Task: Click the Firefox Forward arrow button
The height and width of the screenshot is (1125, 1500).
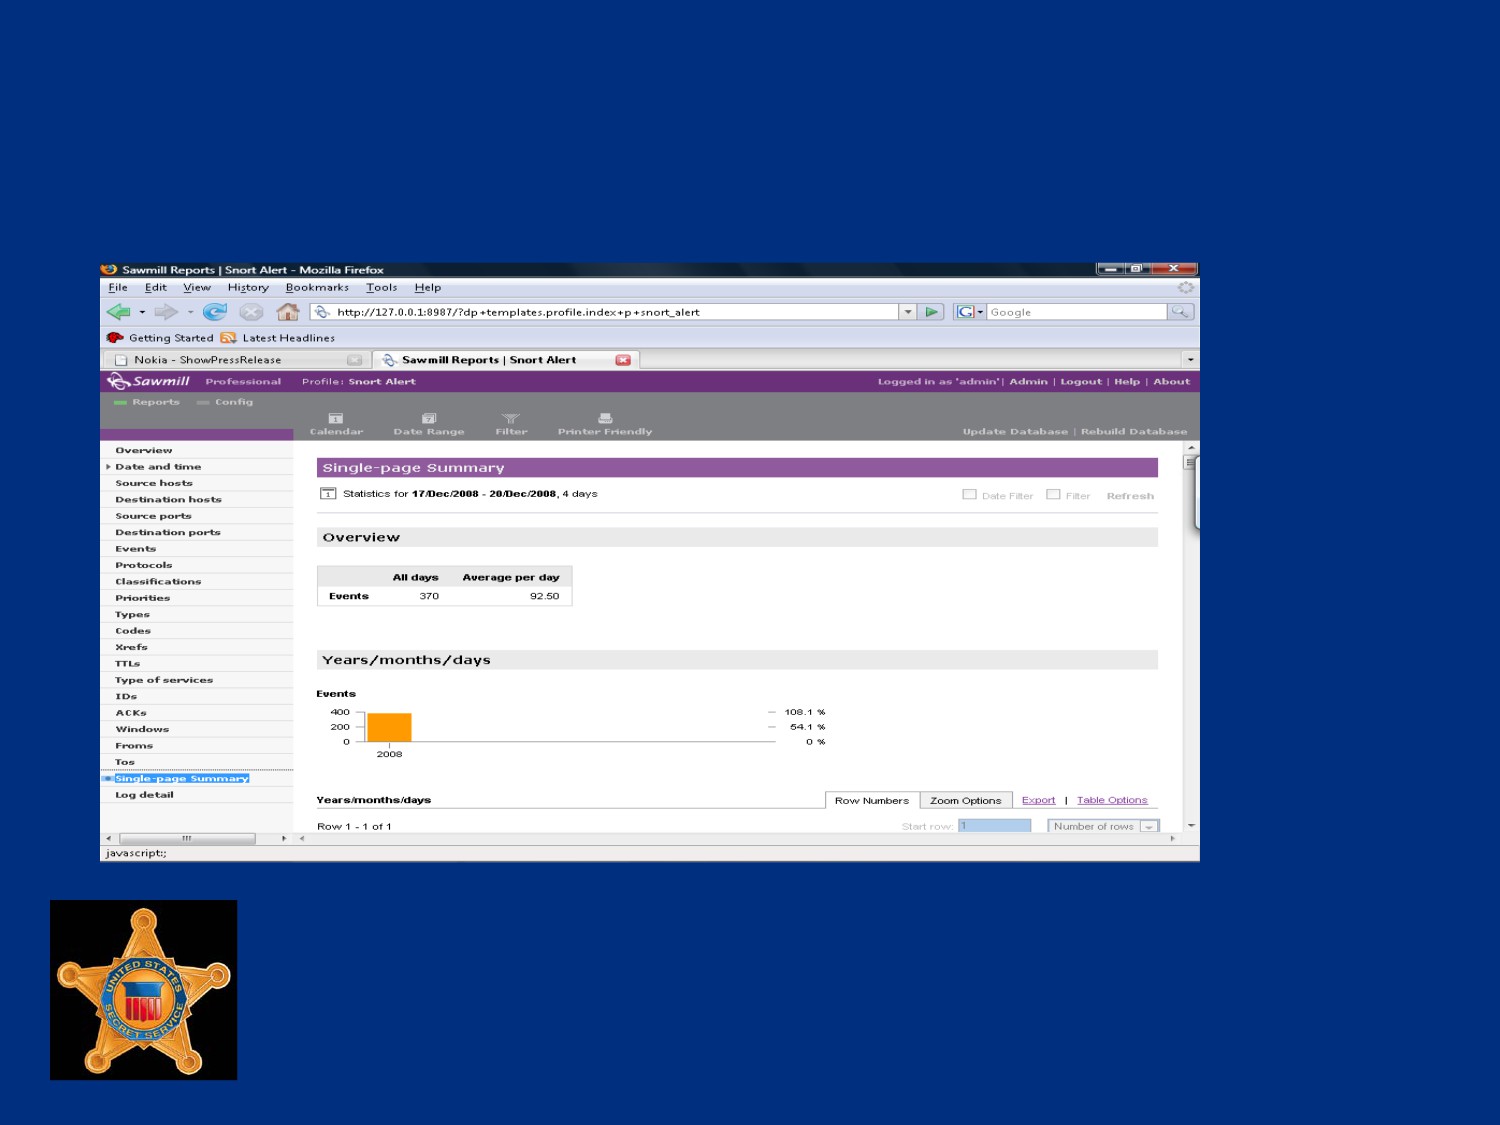Action: (x=165, y=312)
